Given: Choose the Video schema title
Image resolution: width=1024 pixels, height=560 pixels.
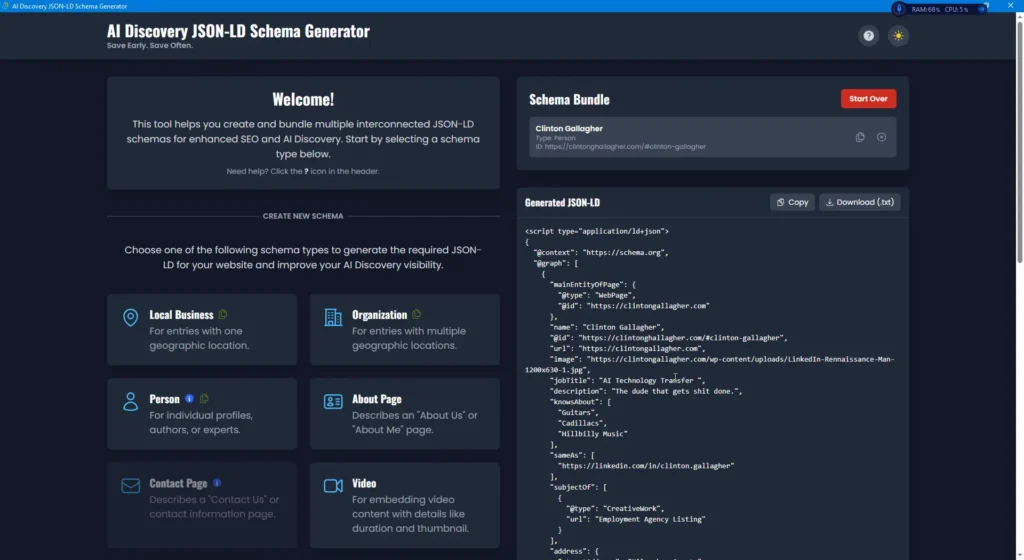Looking at the screenshot, I should (x=364, y=483).
